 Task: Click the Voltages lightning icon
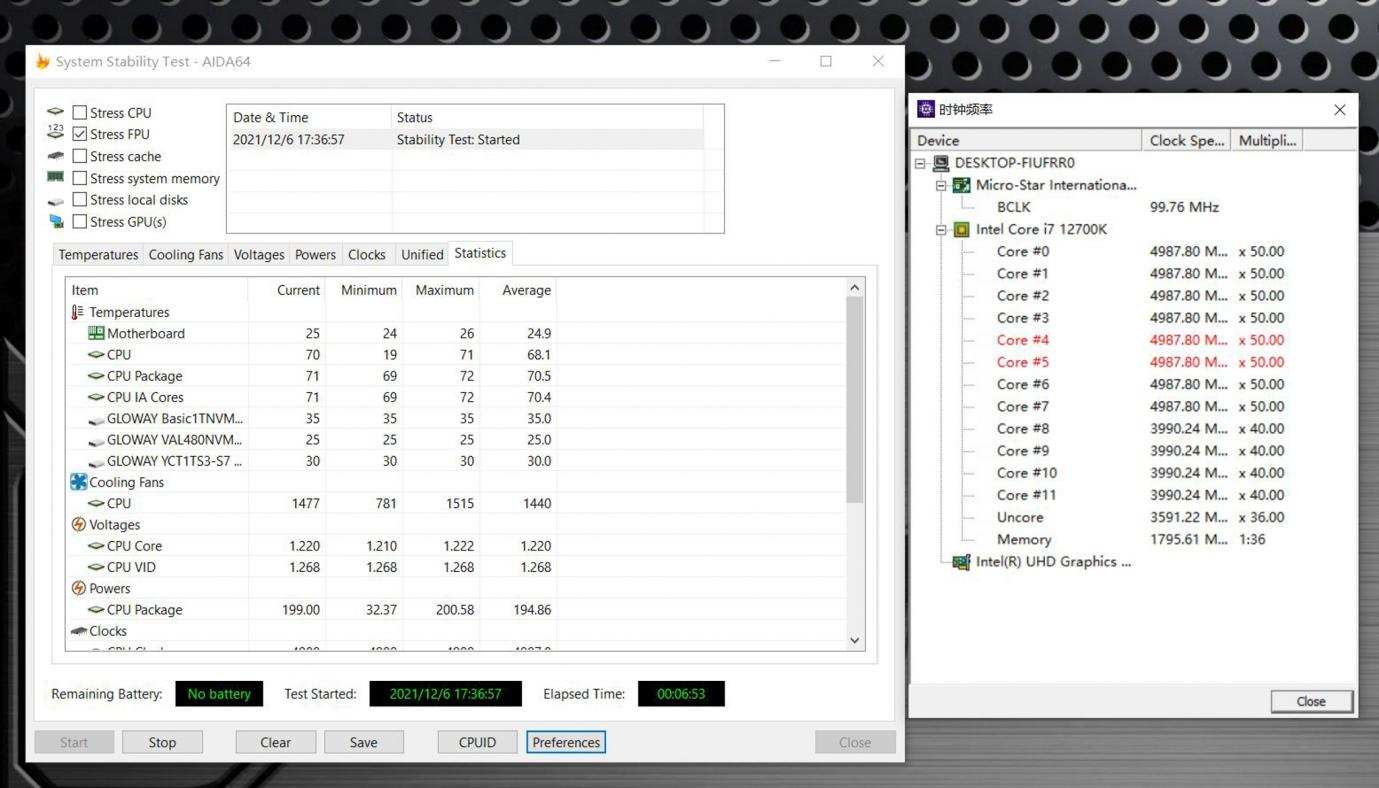[78, 524]
